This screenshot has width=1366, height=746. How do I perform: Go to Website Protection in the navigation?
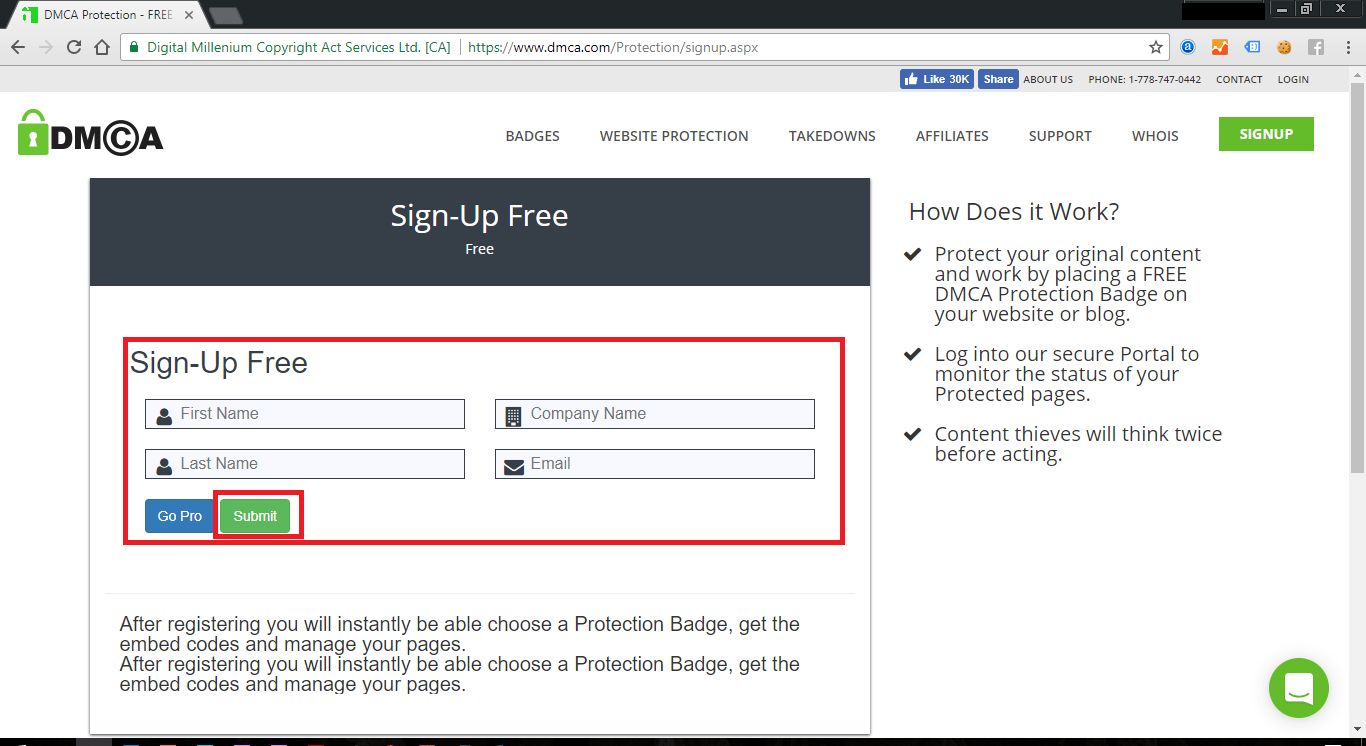pyautogui.click(x=674, y=136)
